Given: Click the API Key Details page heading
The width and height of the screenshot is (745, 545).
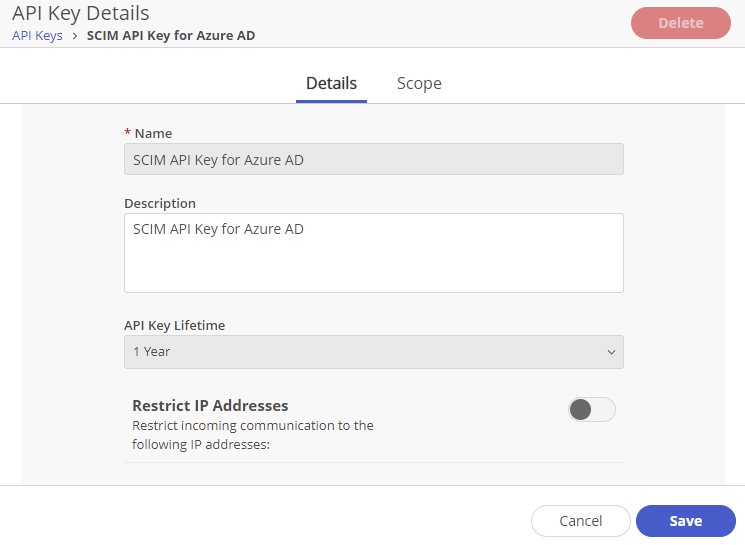Looking at the screenshot, I should pyautogui.click(x=80, y=13).
